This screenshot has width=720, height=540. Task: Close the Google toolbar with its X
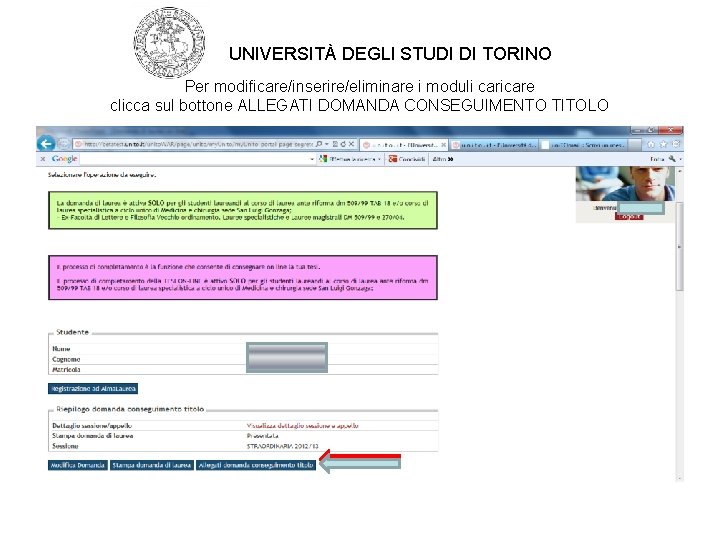coord(43,159)
